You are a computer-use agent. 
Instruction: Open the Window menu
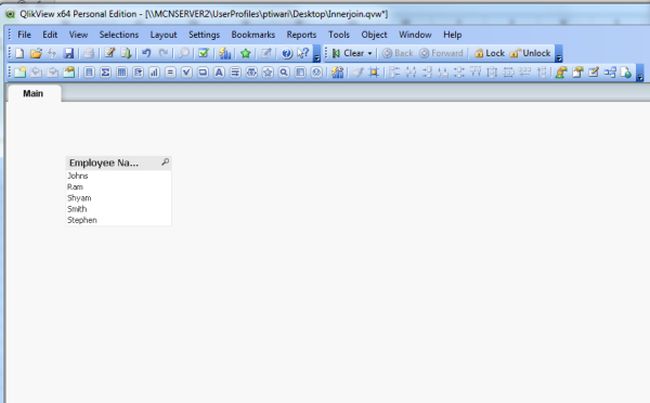(x=415, y=35)
